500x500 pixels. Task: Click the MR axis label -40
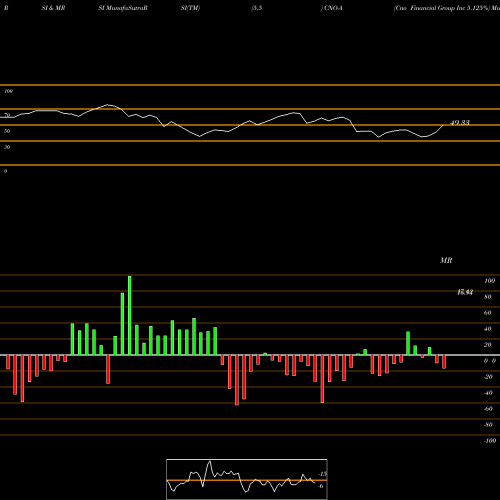coord(488,393)
